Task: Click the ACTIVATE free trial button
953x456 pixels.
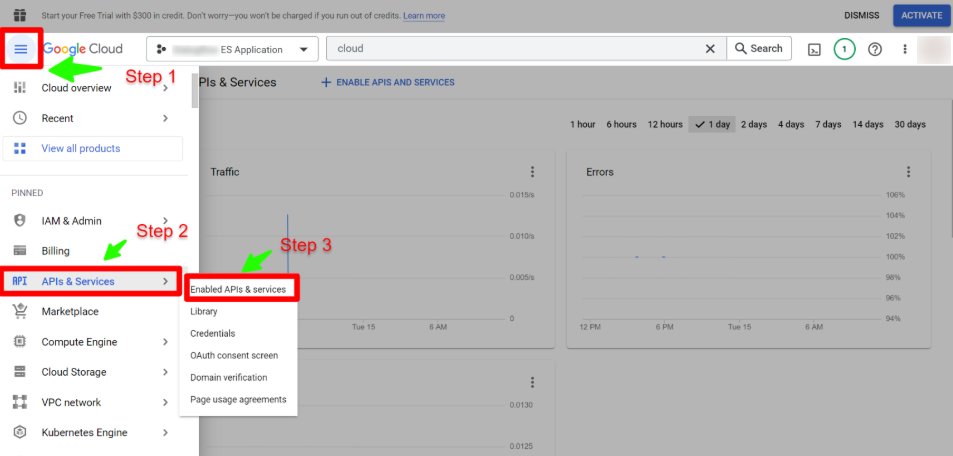Action: (x=921, y=15)
